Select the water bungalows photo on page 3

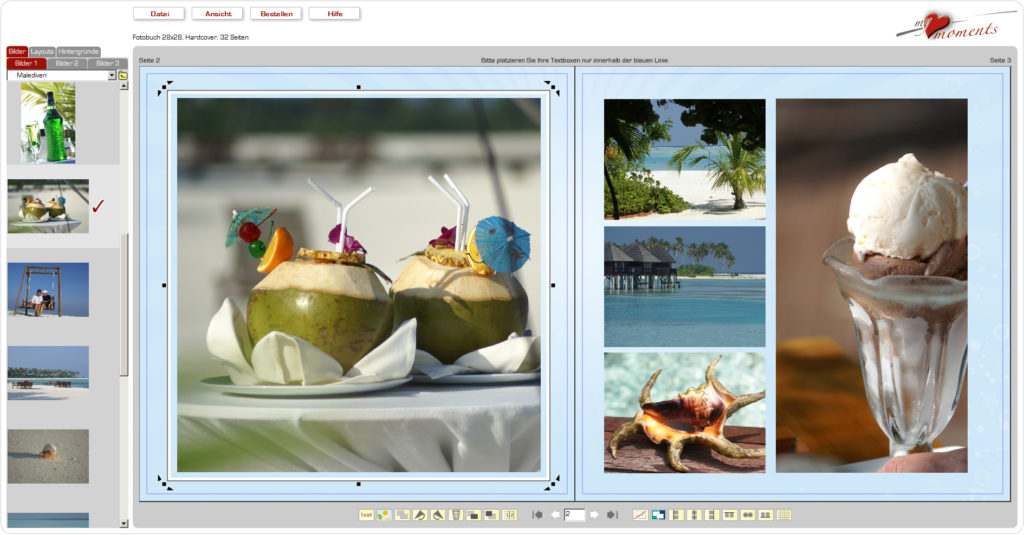coord(684,287)
